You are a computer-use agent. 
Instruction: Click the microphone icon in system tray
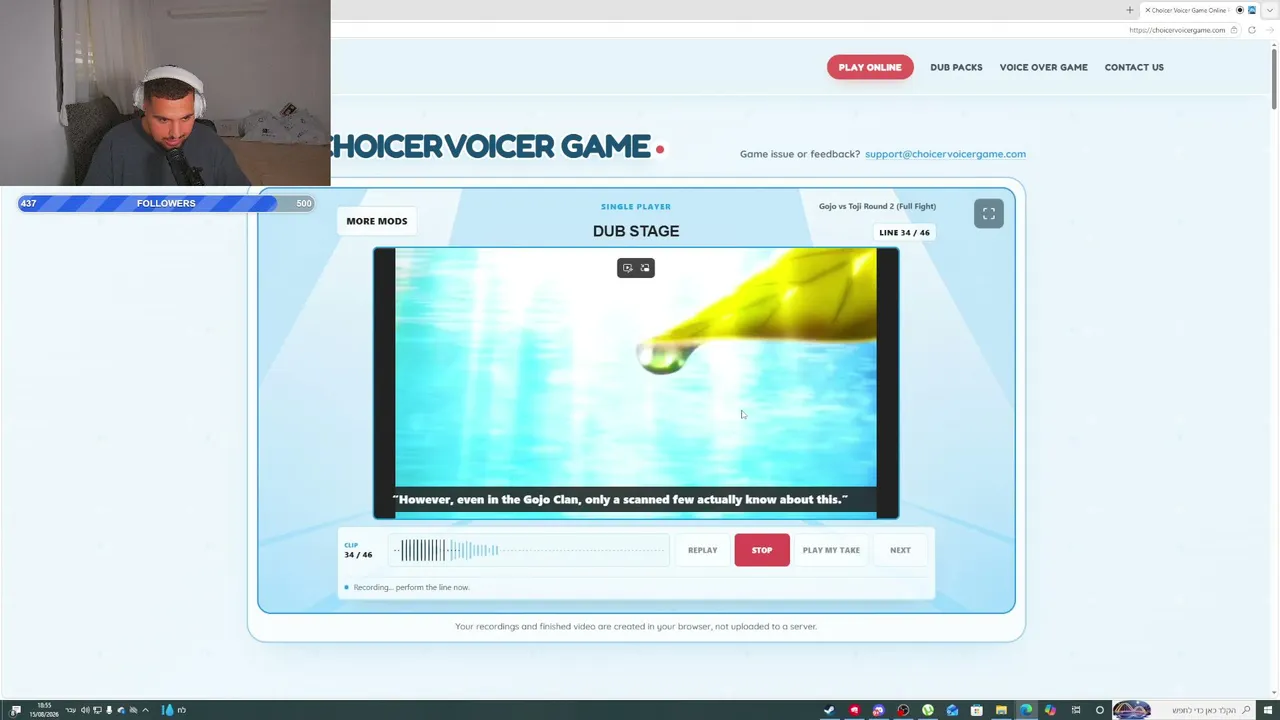coord(109,710)
